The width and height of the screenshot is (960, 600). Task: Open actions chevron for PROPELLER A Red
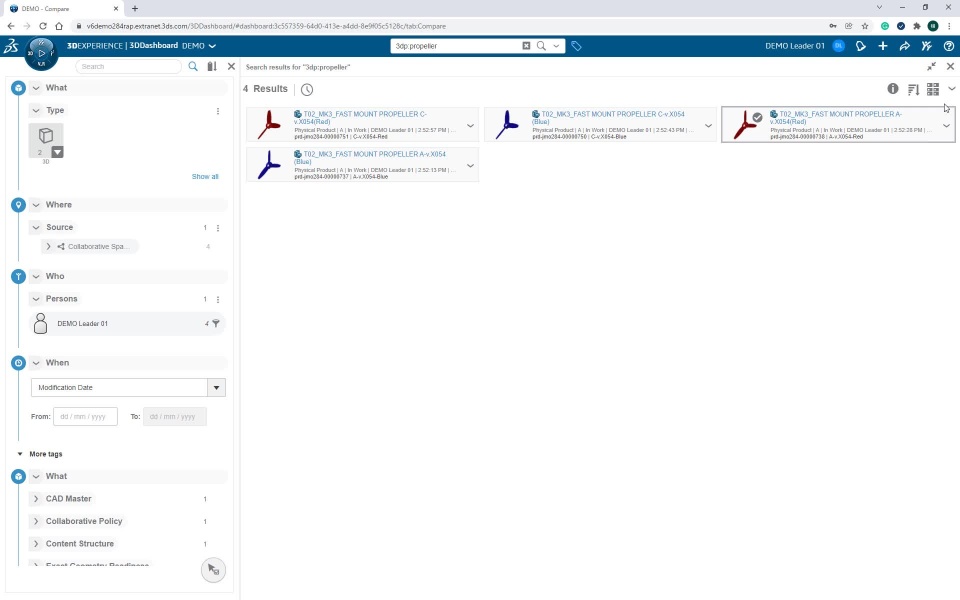[946, 126]
